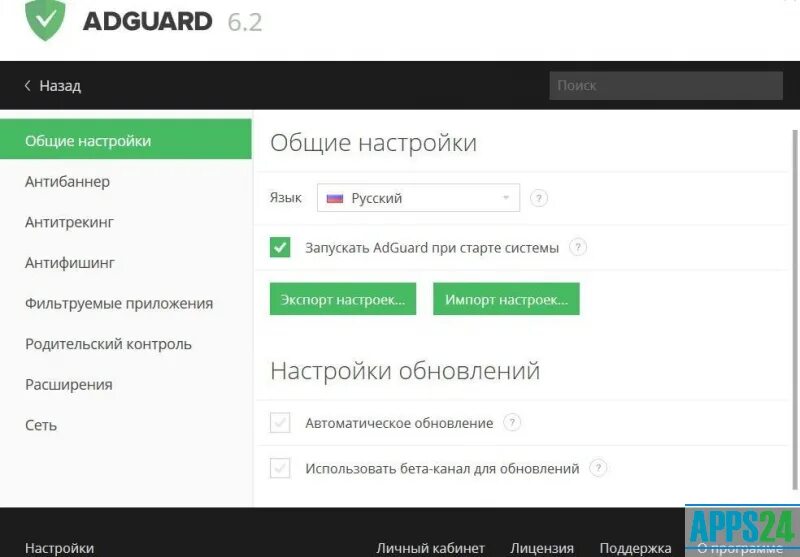
Task: Open Антитрекинг settings section
Action: click(69, 222)
